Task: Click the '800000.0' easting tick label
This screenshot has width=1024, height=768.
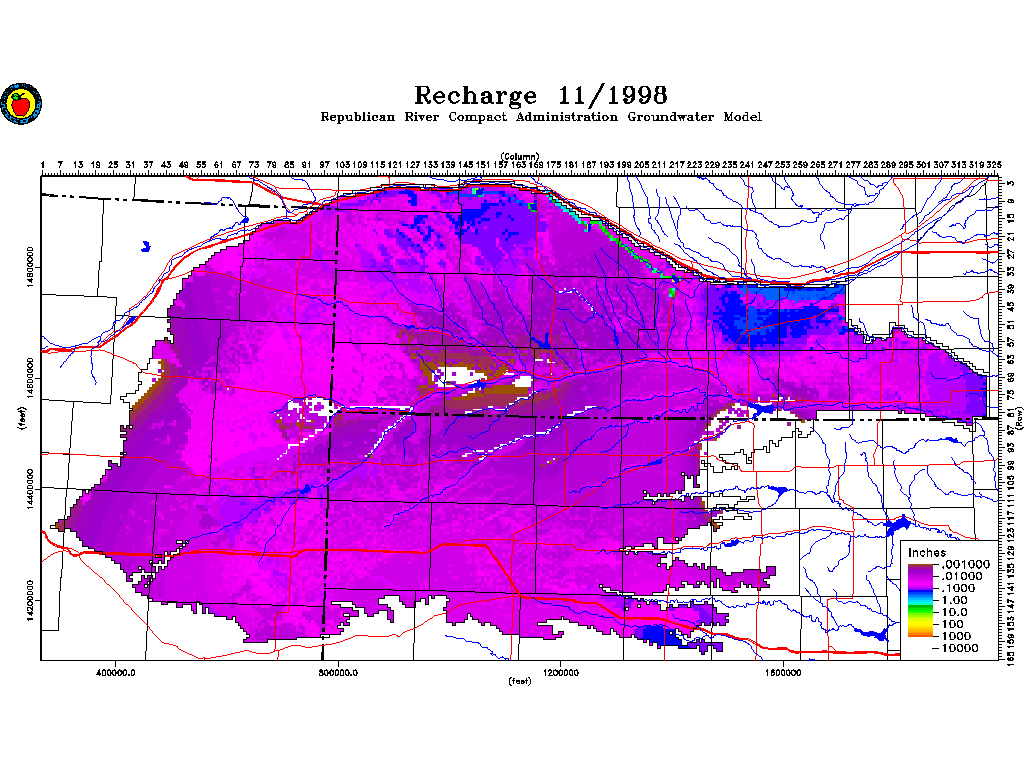Action: (x=338, y=673)
